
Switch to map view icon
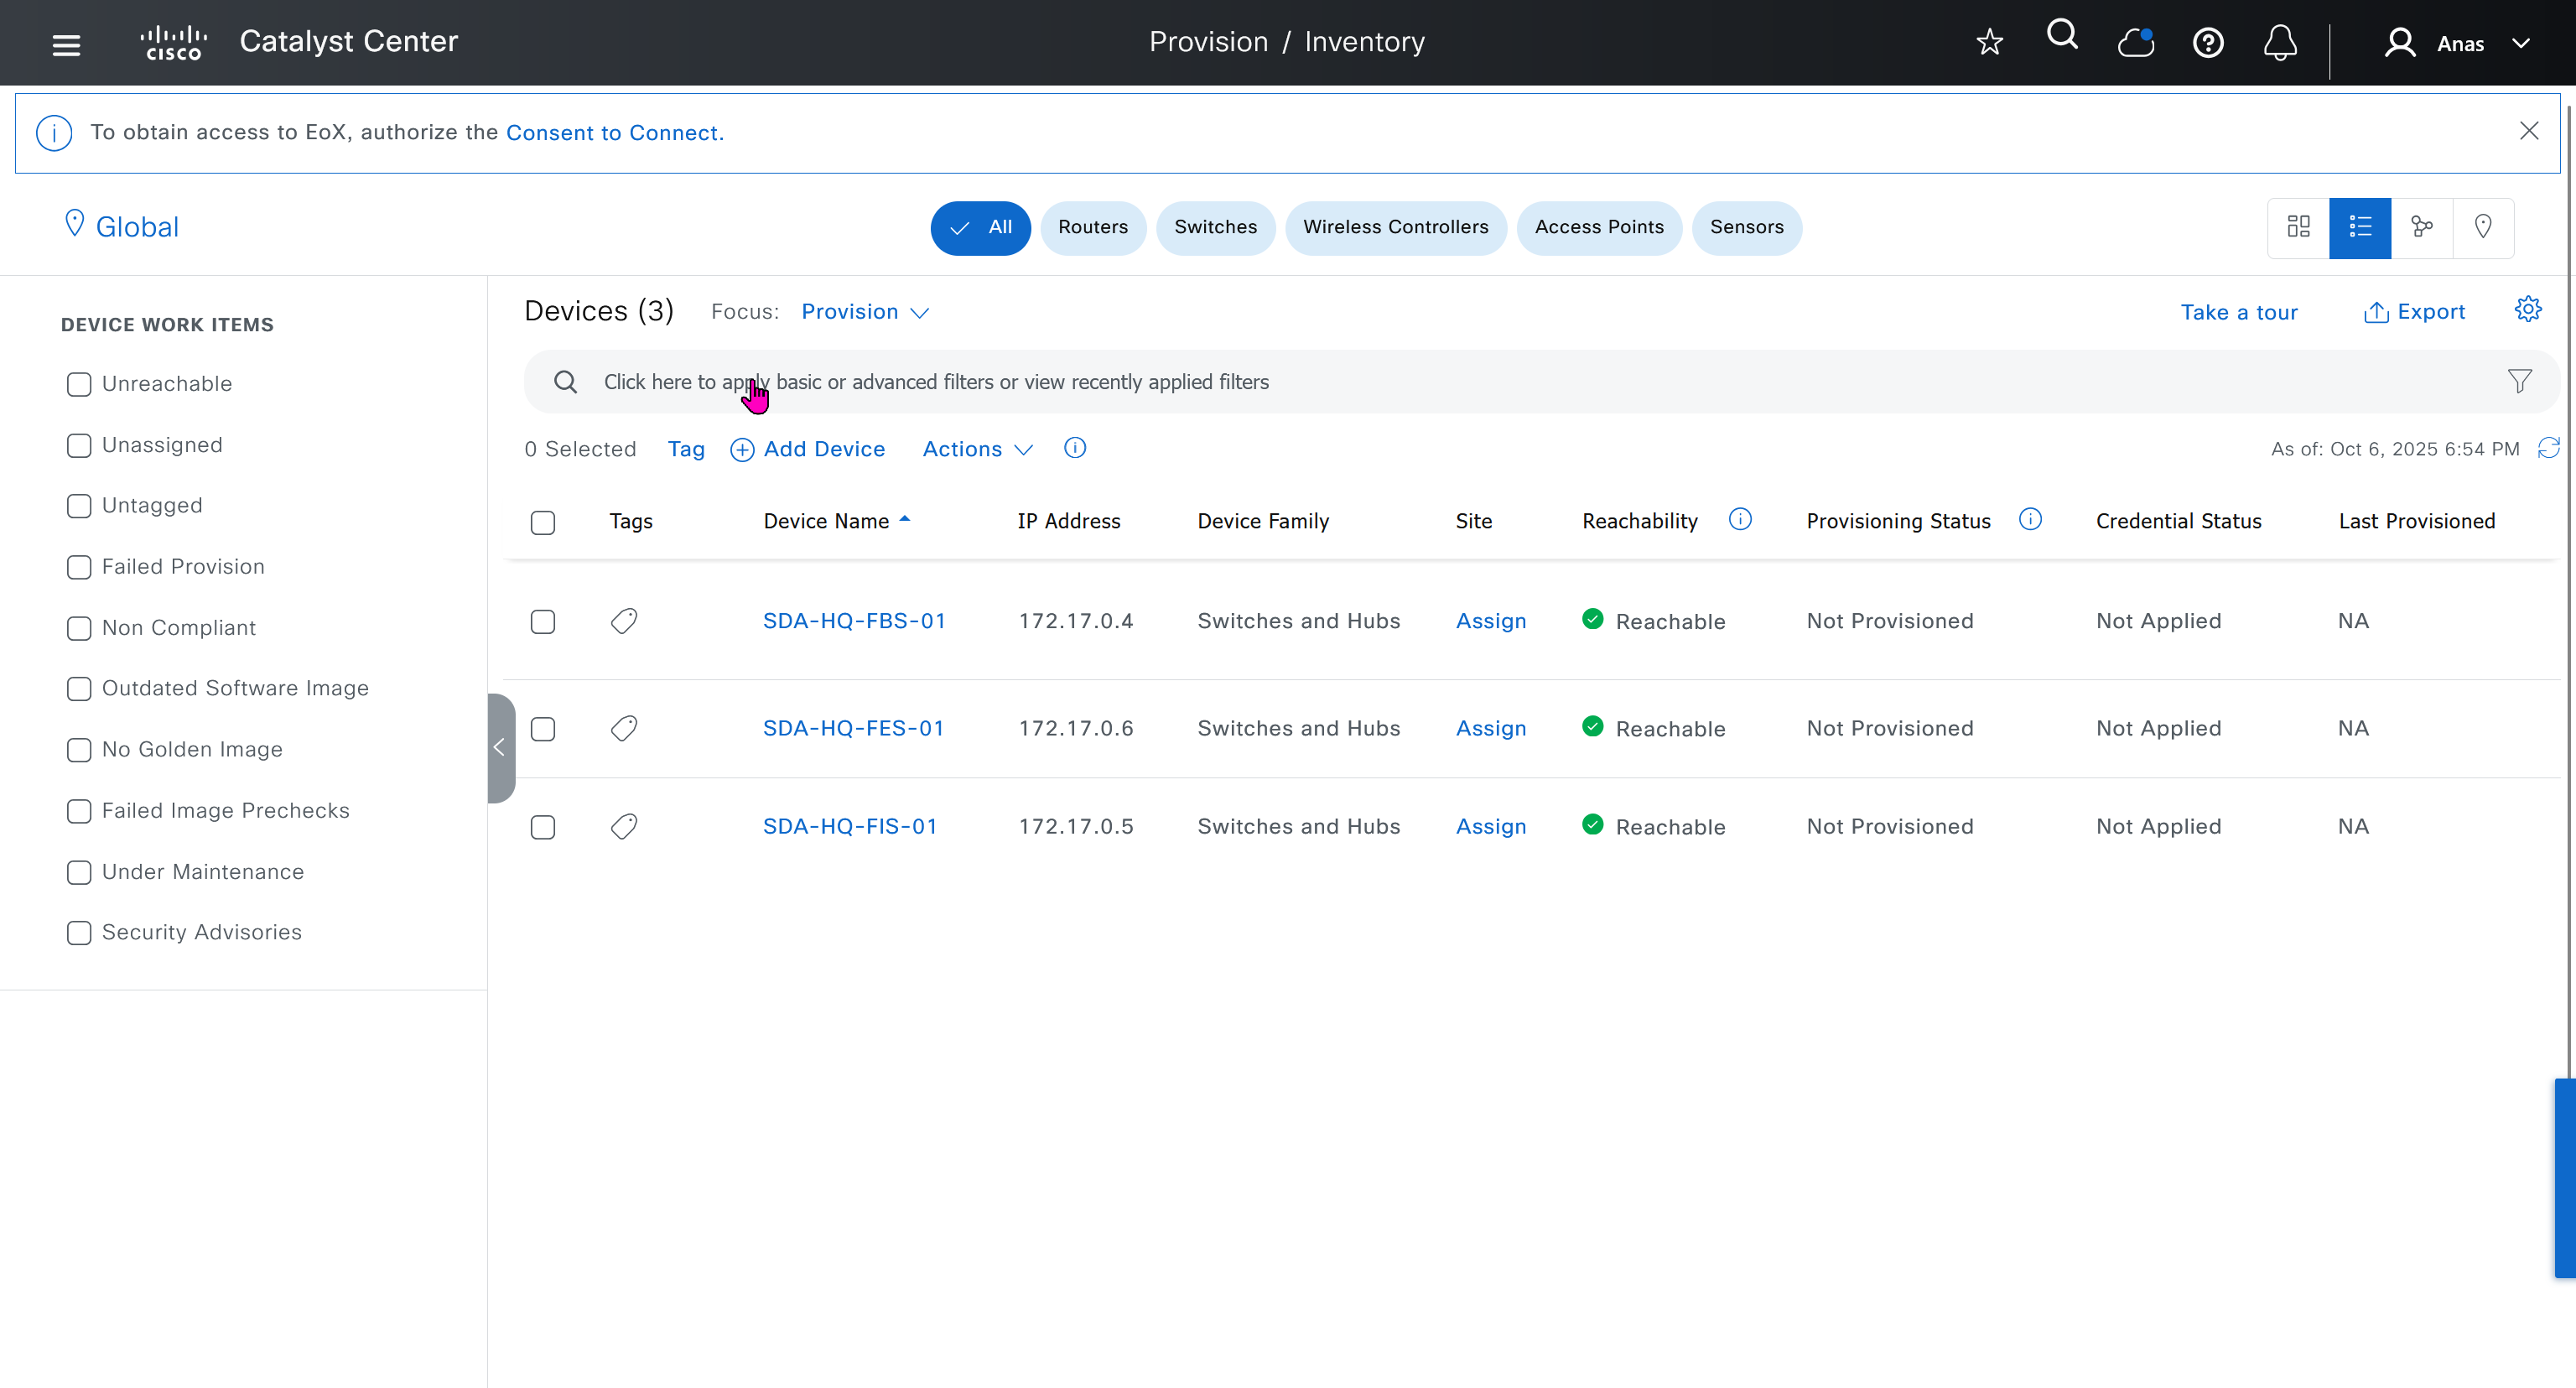[x=2482, y=227]
